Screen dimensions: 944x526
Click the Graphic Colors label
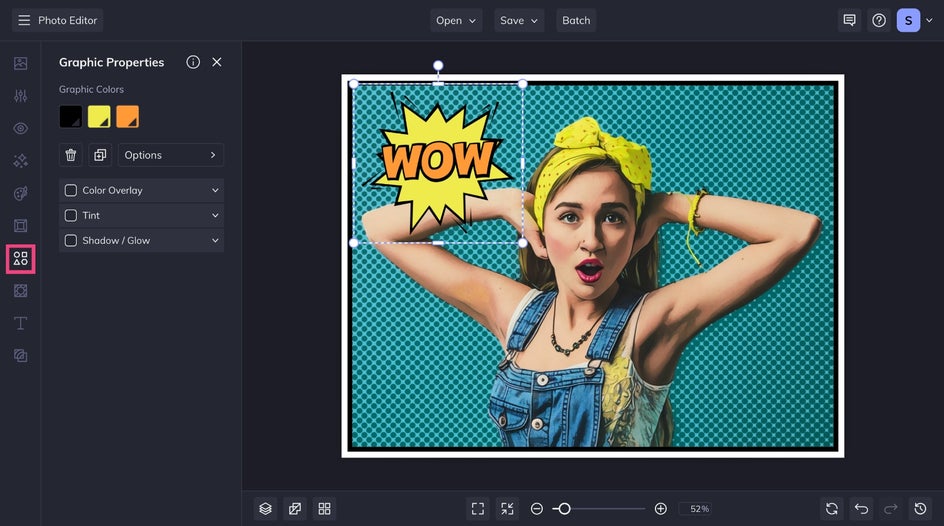(92, 89)
